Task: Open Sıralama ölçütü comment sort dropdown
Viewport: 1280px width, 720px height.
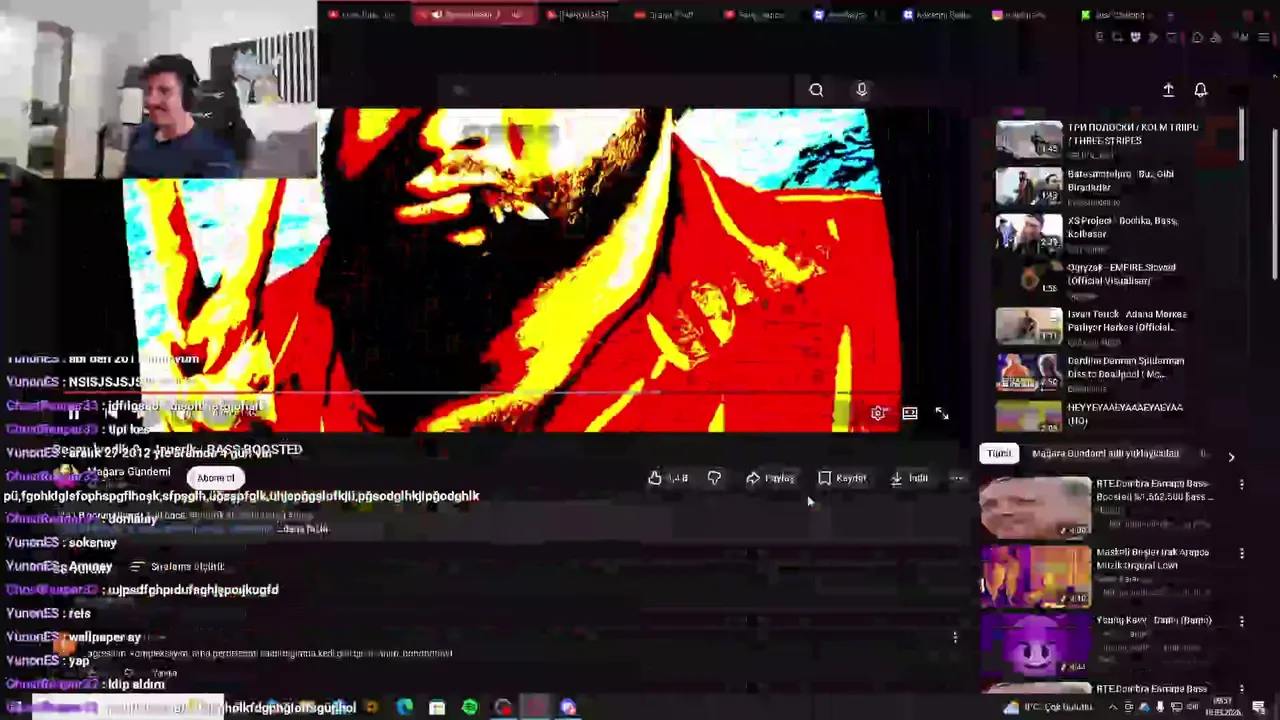Action: click(x=177, y=567)
